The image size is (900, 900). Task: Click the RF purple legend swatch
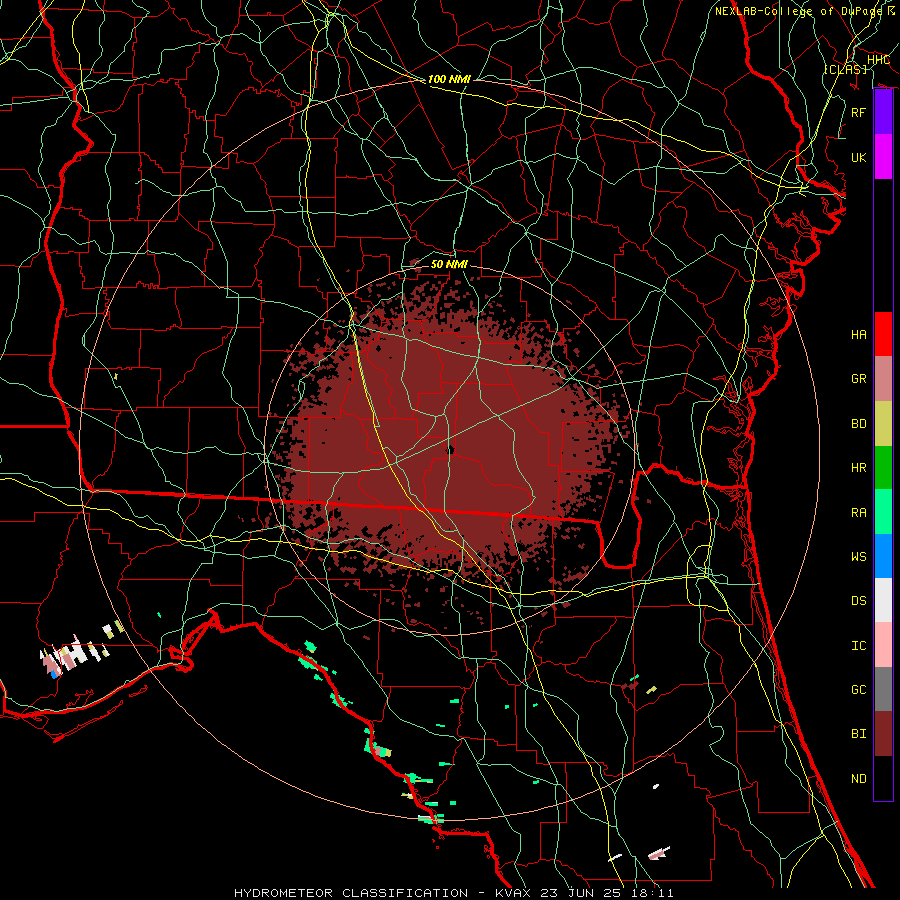[883, 112]
